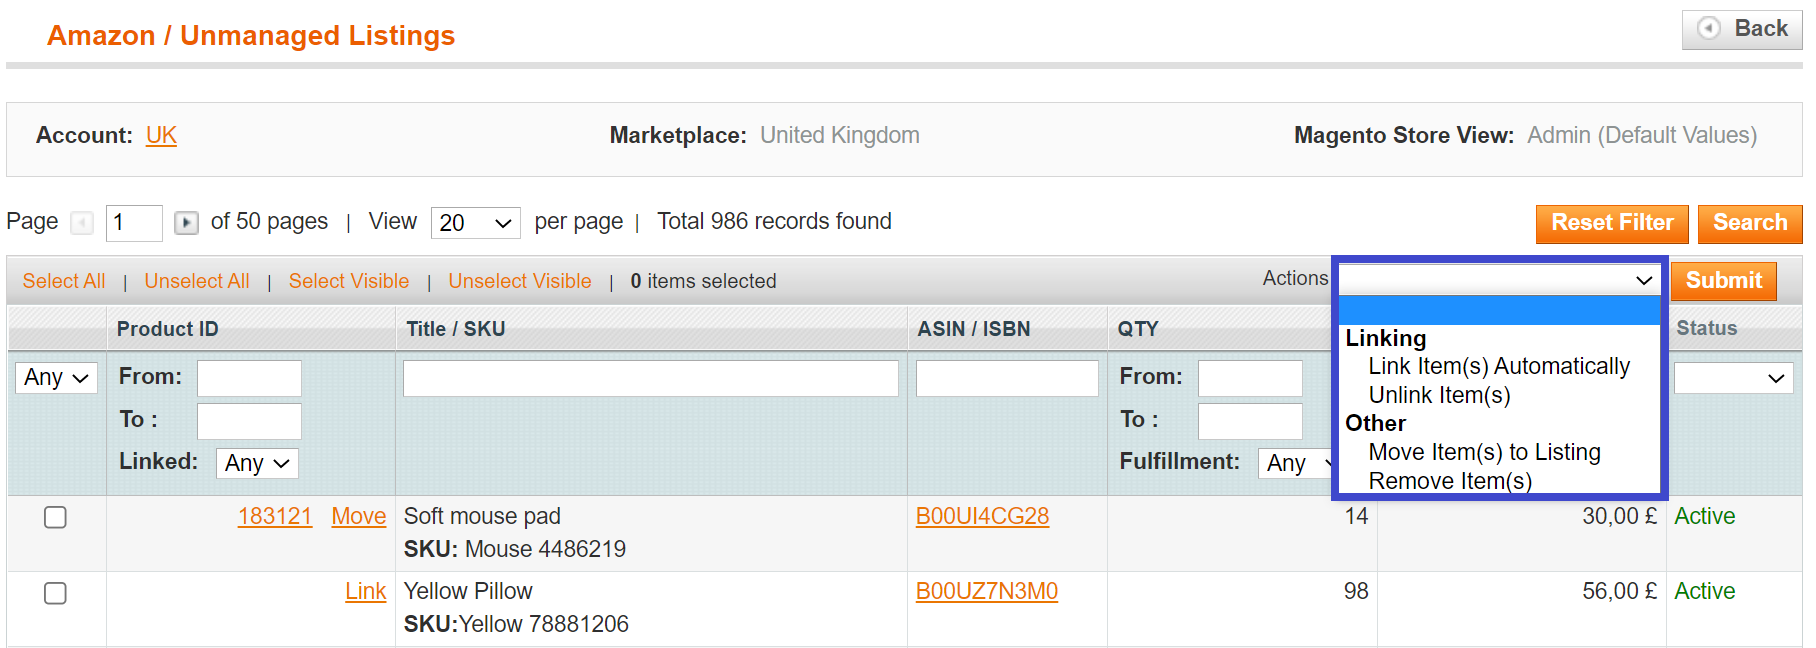Choose Link Item(s) Automatically option
The image size is (1816, 648).
[x=1499, y=367]
